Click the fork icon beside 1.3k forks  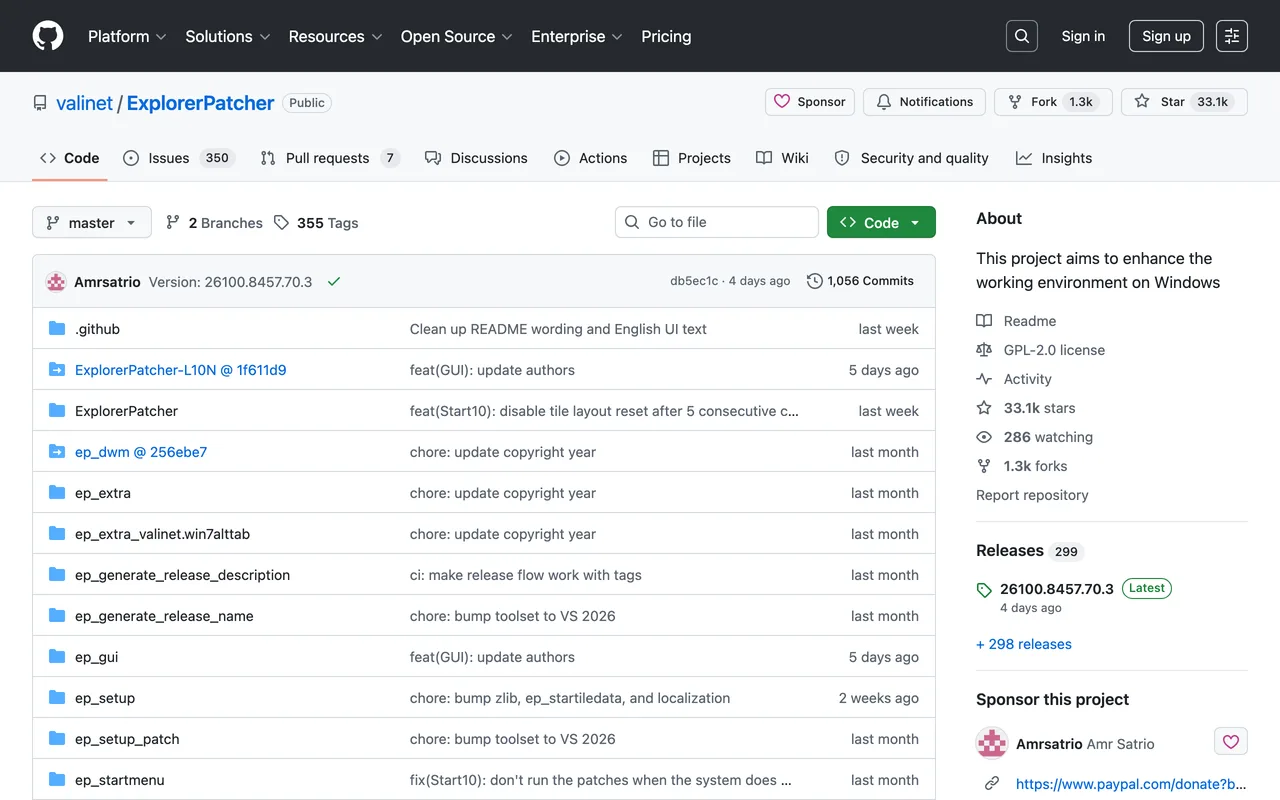click(984, 466)
